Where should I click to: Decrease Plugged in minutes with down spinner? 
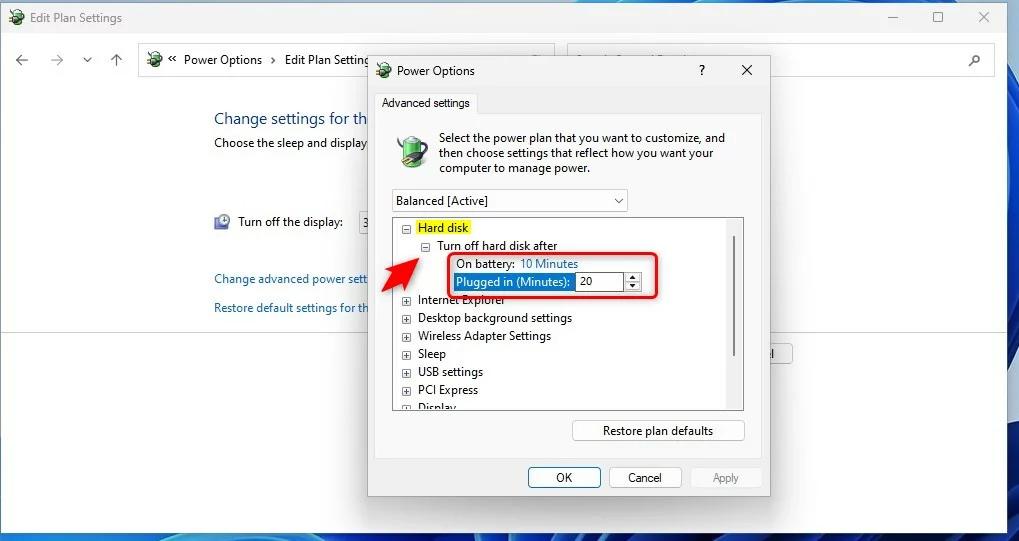pyautogui.click(x=632, y=286)
